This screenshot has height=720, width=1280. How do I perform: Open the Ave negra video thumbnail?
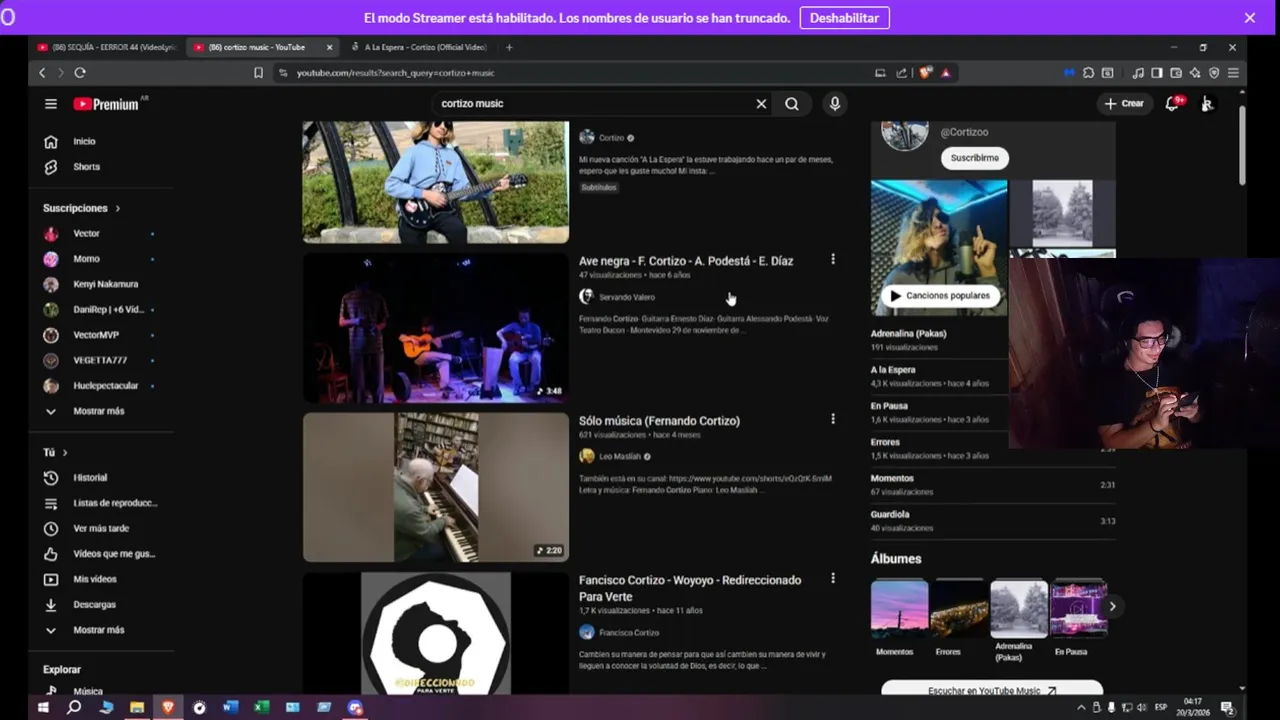click(x=436, y=327)
